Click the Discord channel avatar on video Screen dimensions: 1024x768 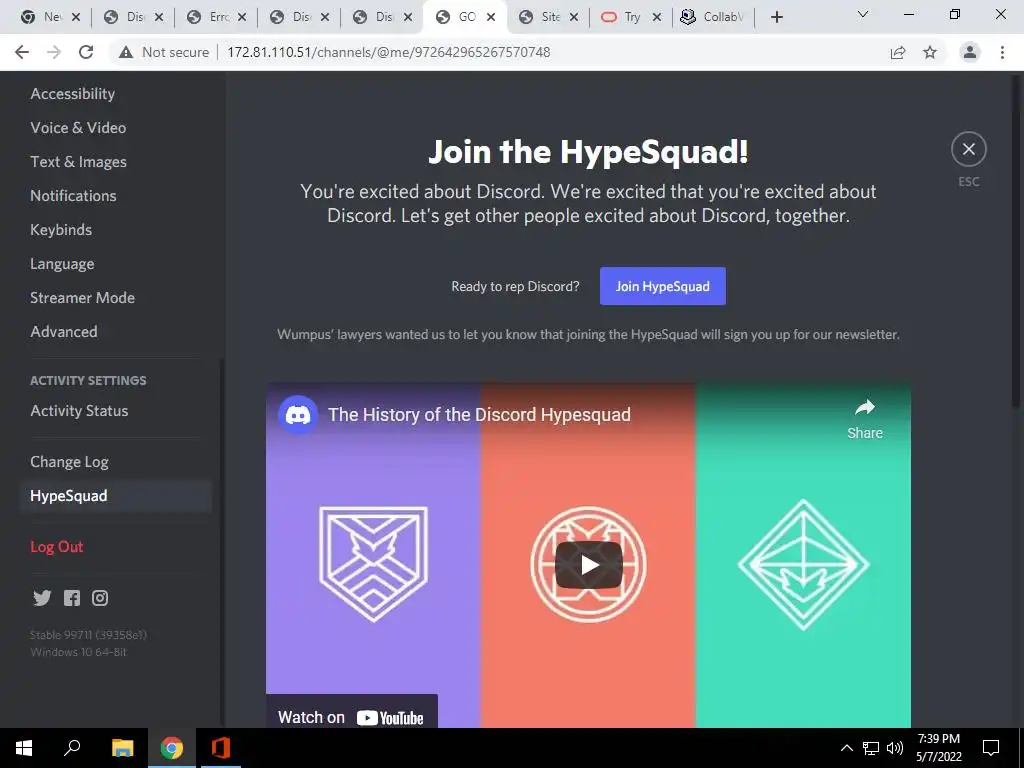pyautogui.click(x=298, y=415)
